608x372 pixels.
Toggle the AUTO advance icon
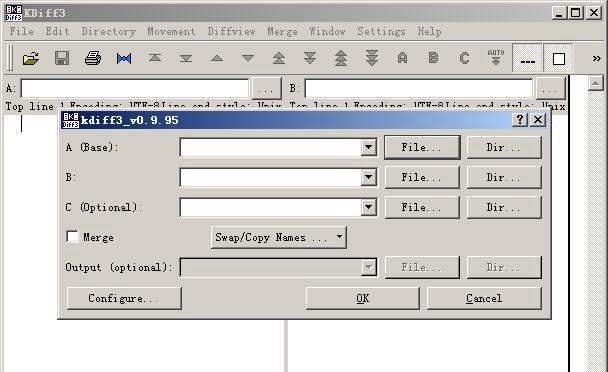(496, 58)
